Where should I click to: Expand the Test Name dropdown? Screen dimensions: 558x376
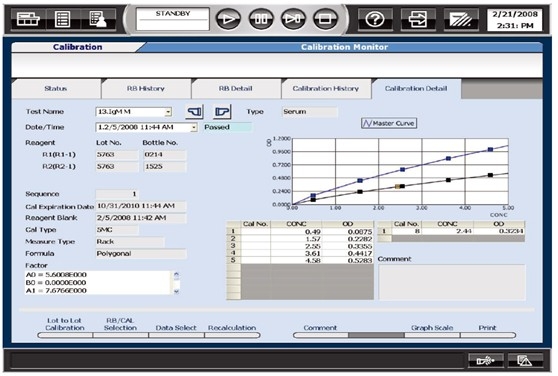(168, 112)
